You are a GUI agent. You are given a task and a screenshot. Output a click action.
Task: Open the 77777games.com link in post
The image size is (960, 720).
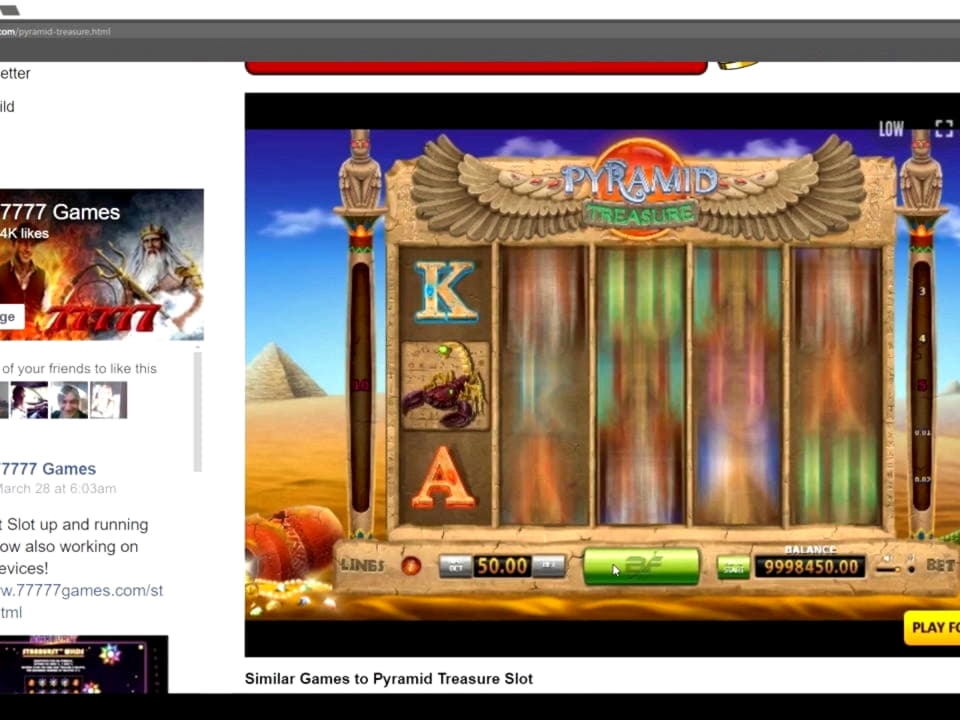81,591
